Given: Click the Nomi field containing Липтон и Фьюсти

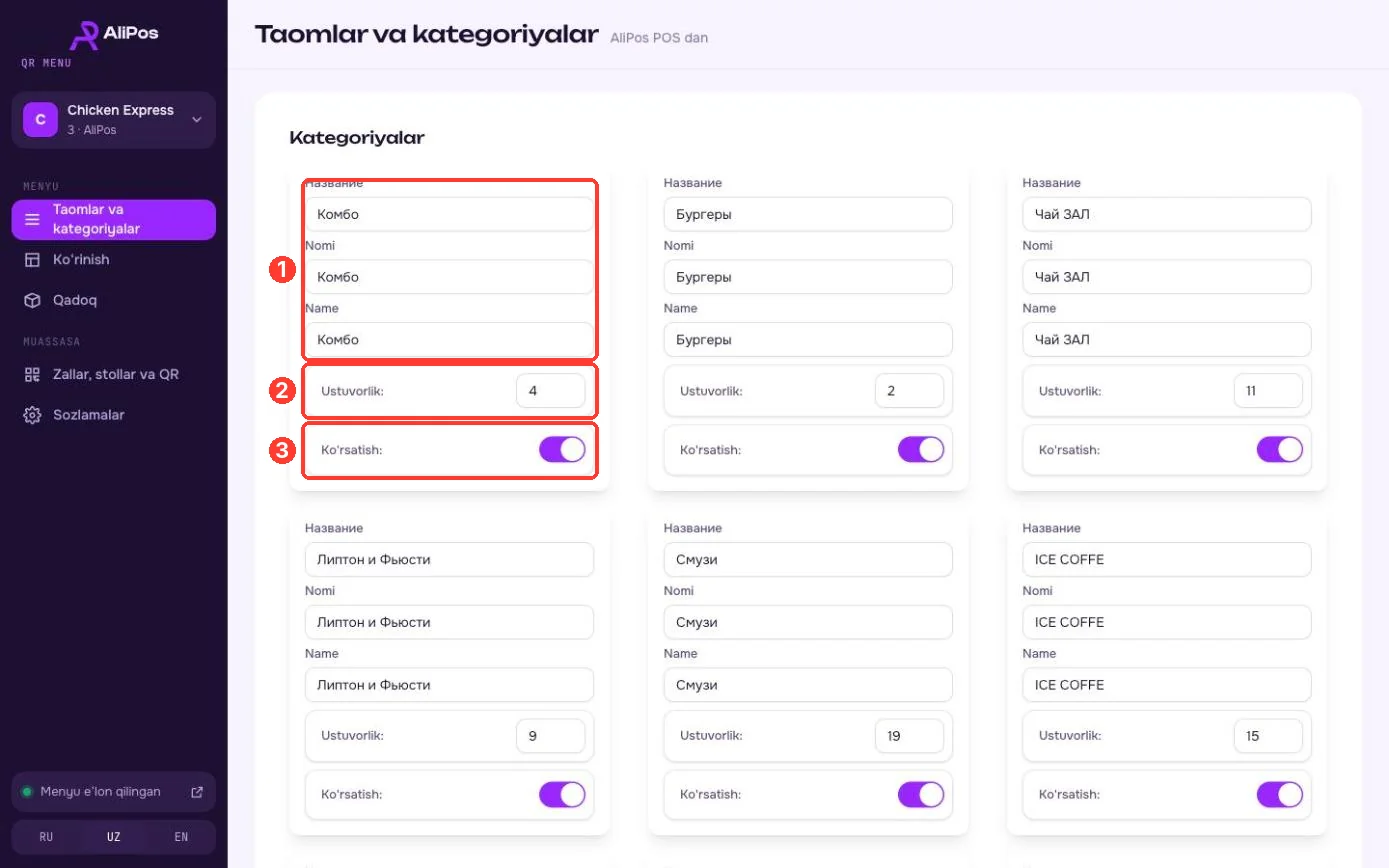Looking at the screenshot, I should pos(449,622).
